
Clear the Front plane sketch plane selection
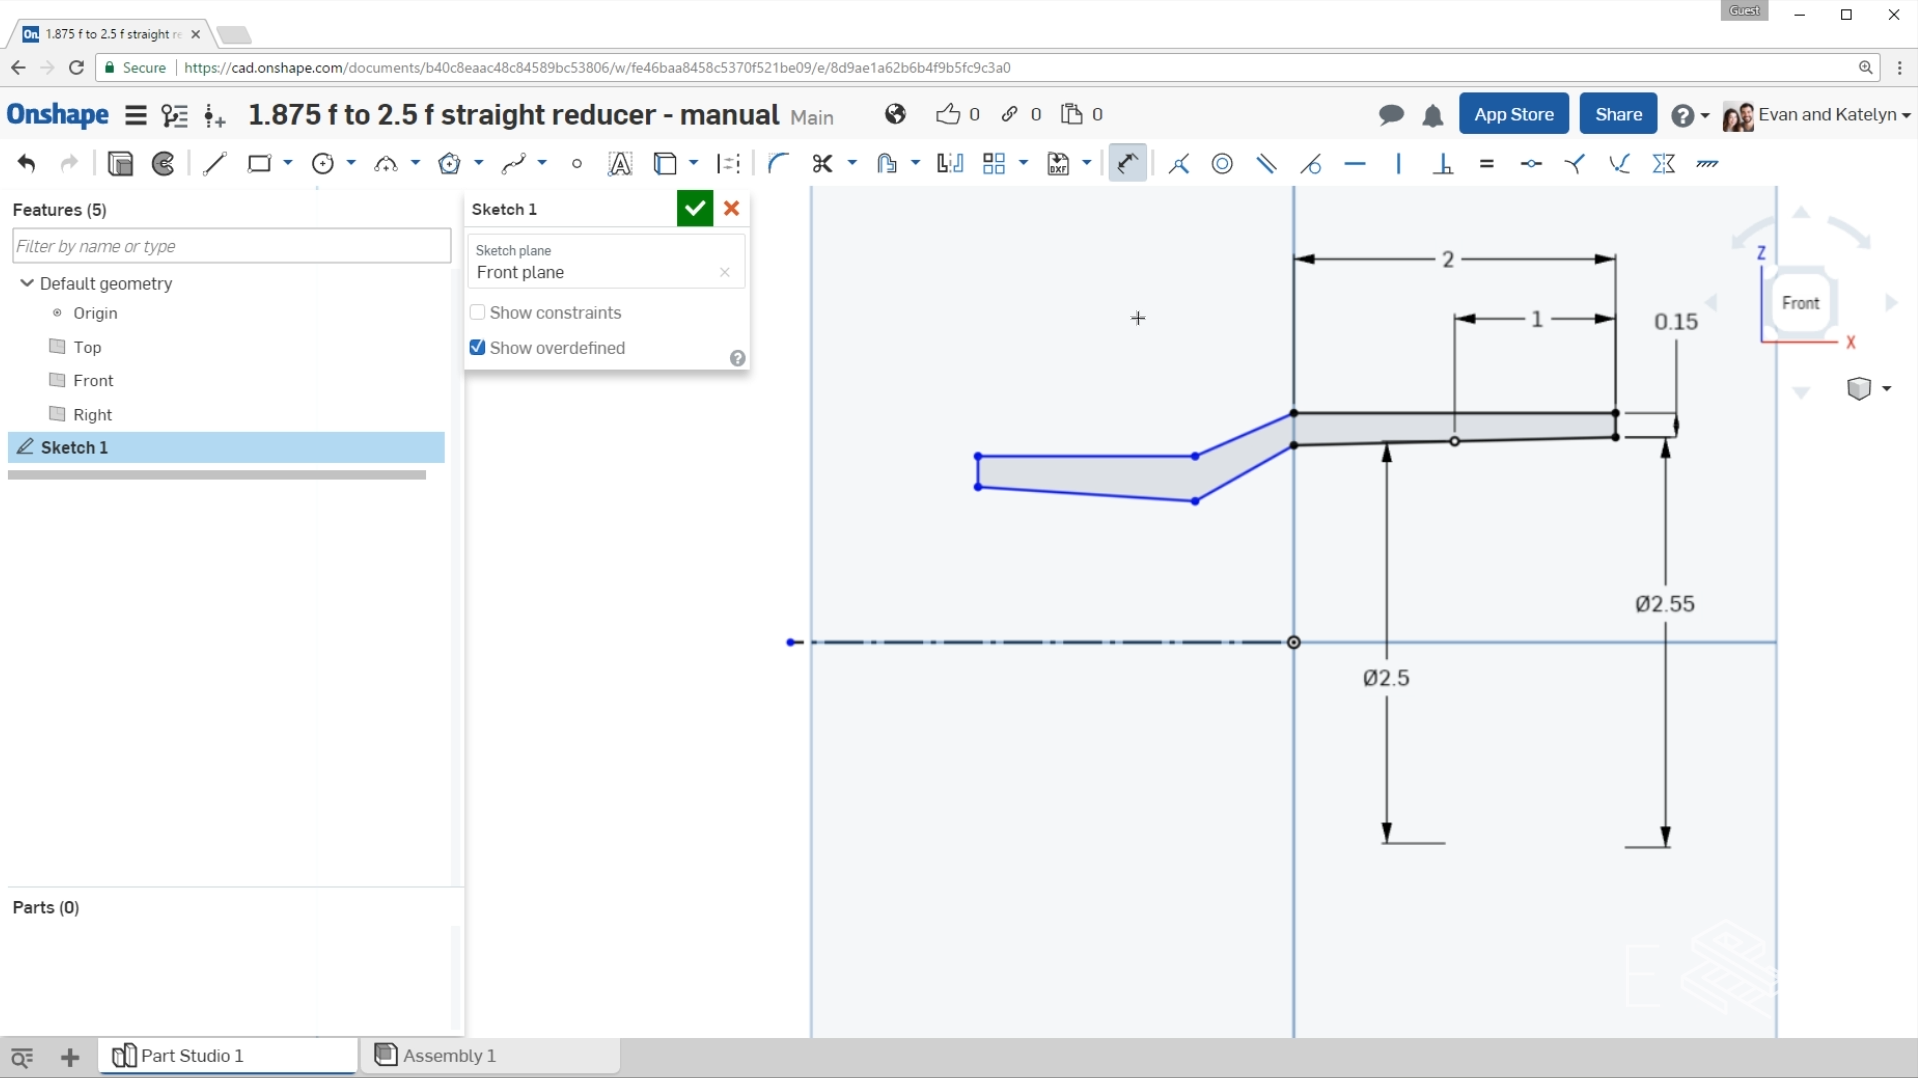coord(725,273)
